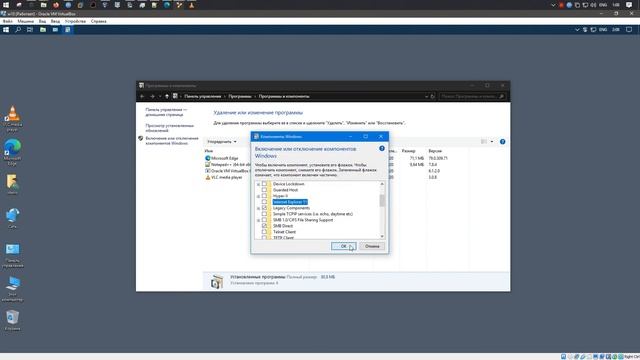Expand Hyper-V tree node
Screen dimensions: 640x360
pos(258,196)
